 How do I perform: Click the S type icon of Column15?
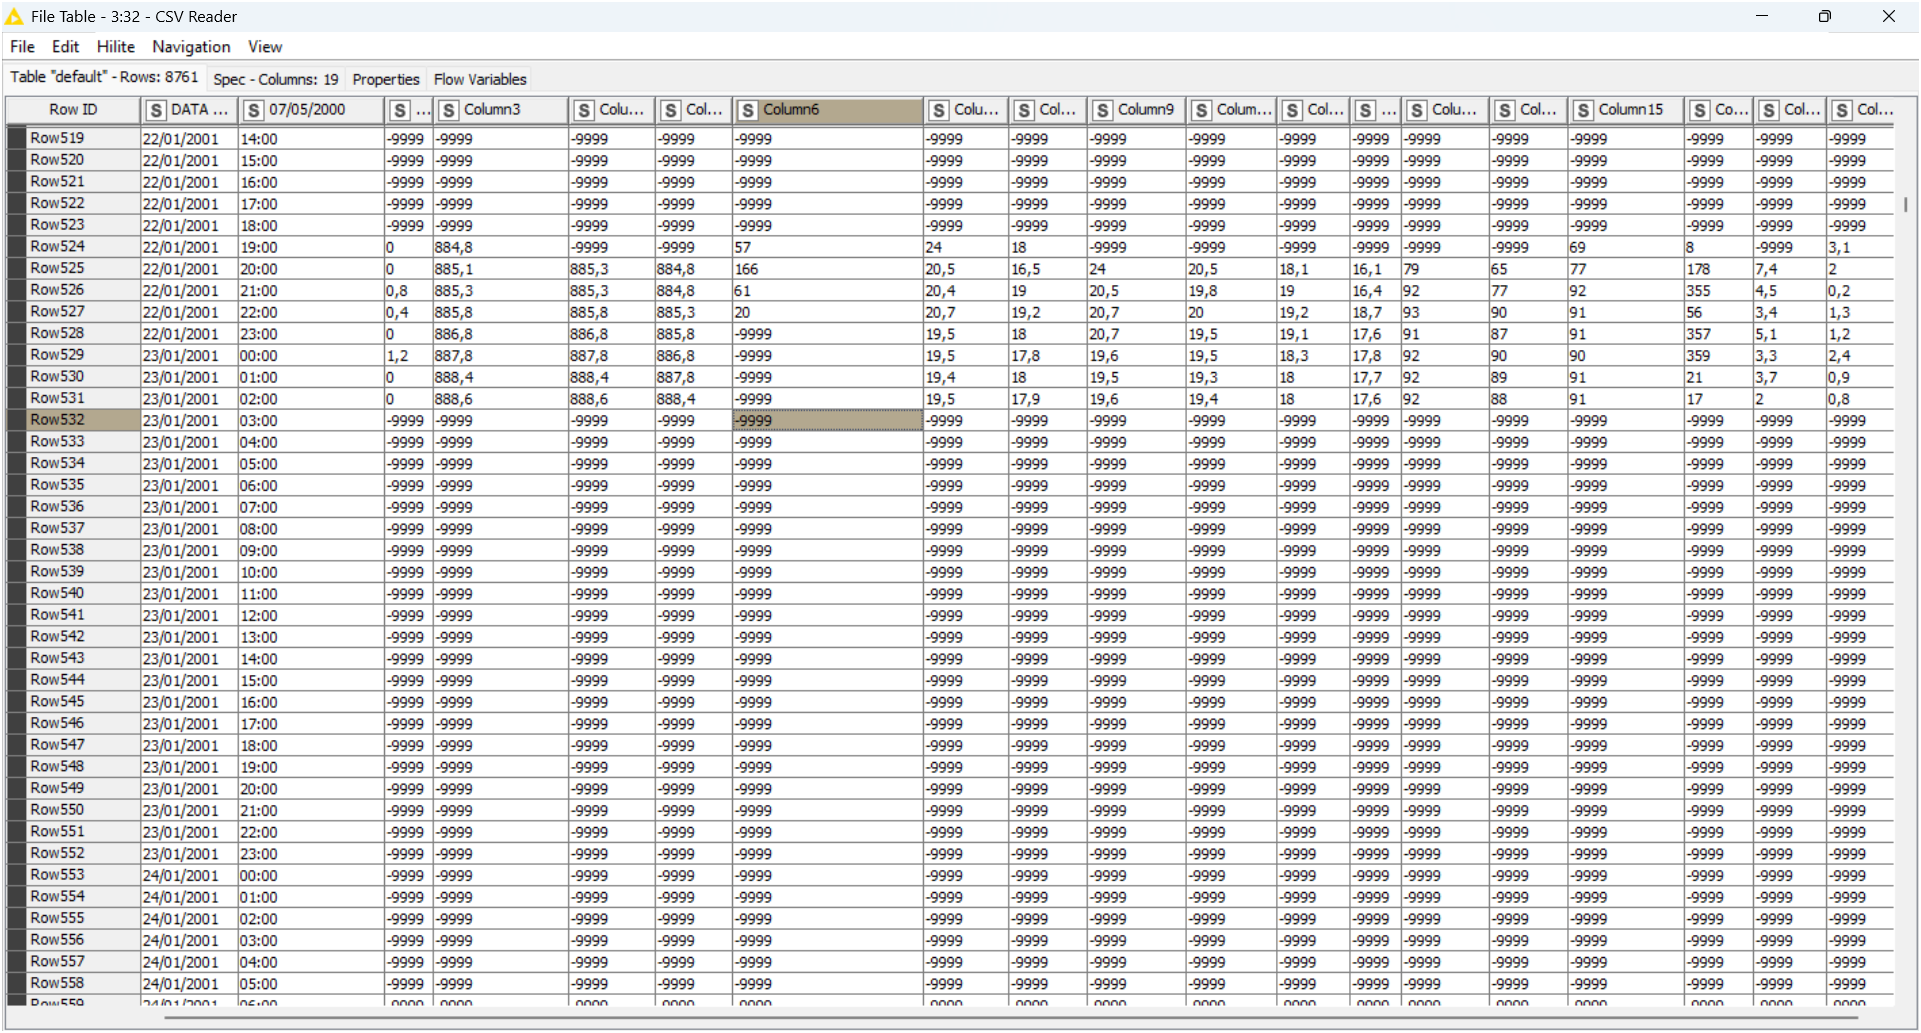(1584, 110)
